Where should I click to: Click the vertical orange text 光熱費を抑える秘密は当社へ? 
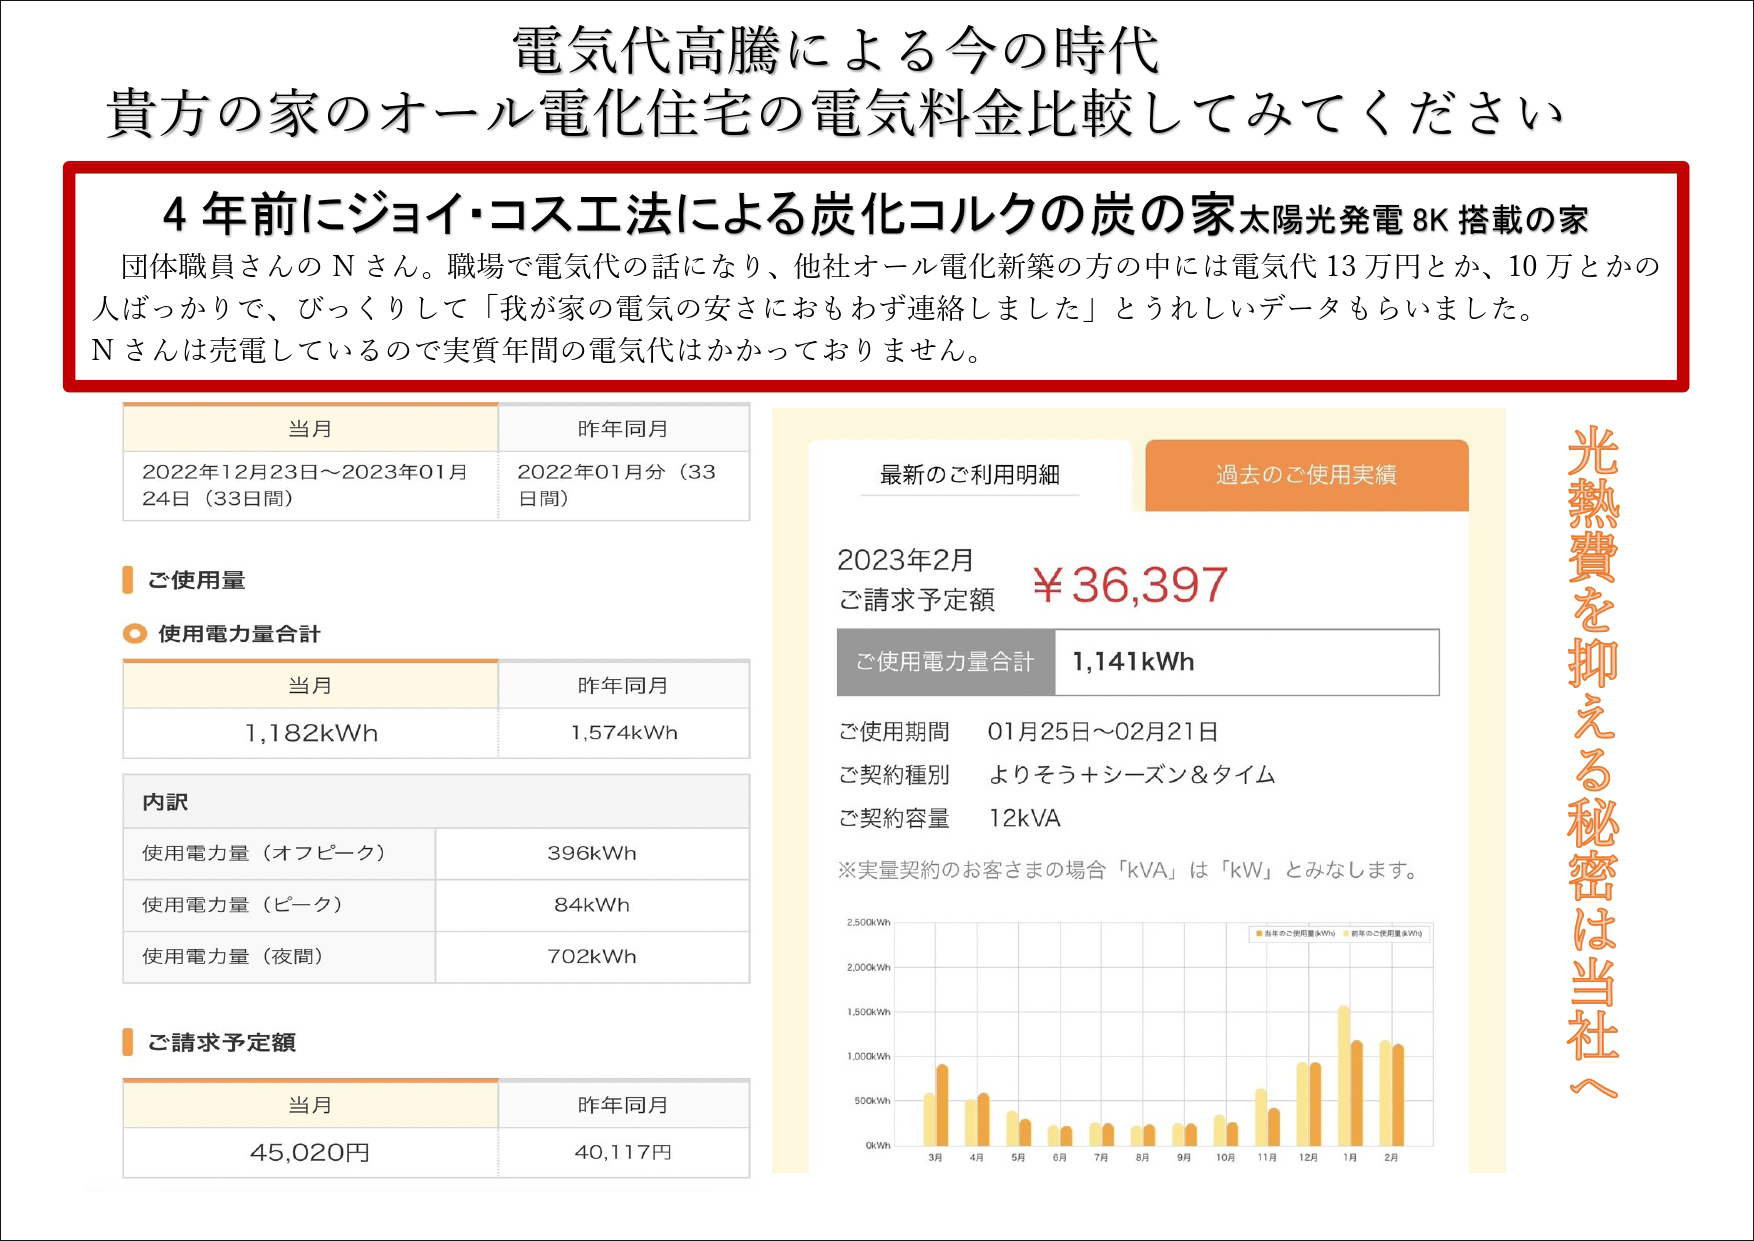1592,762
